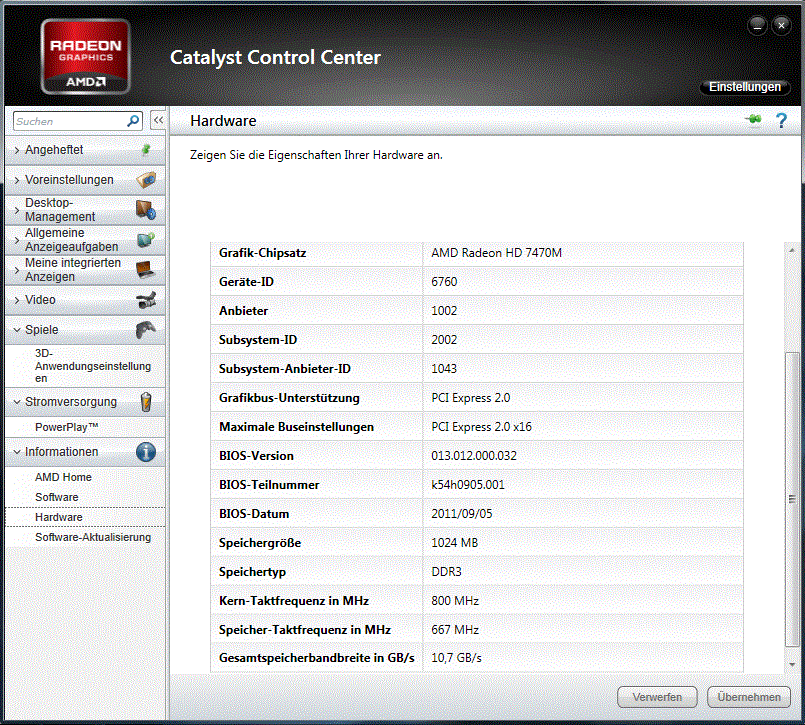Open help with the blue question mark
This screenshot has height=725, width=805.
click(x=781, y=121)
